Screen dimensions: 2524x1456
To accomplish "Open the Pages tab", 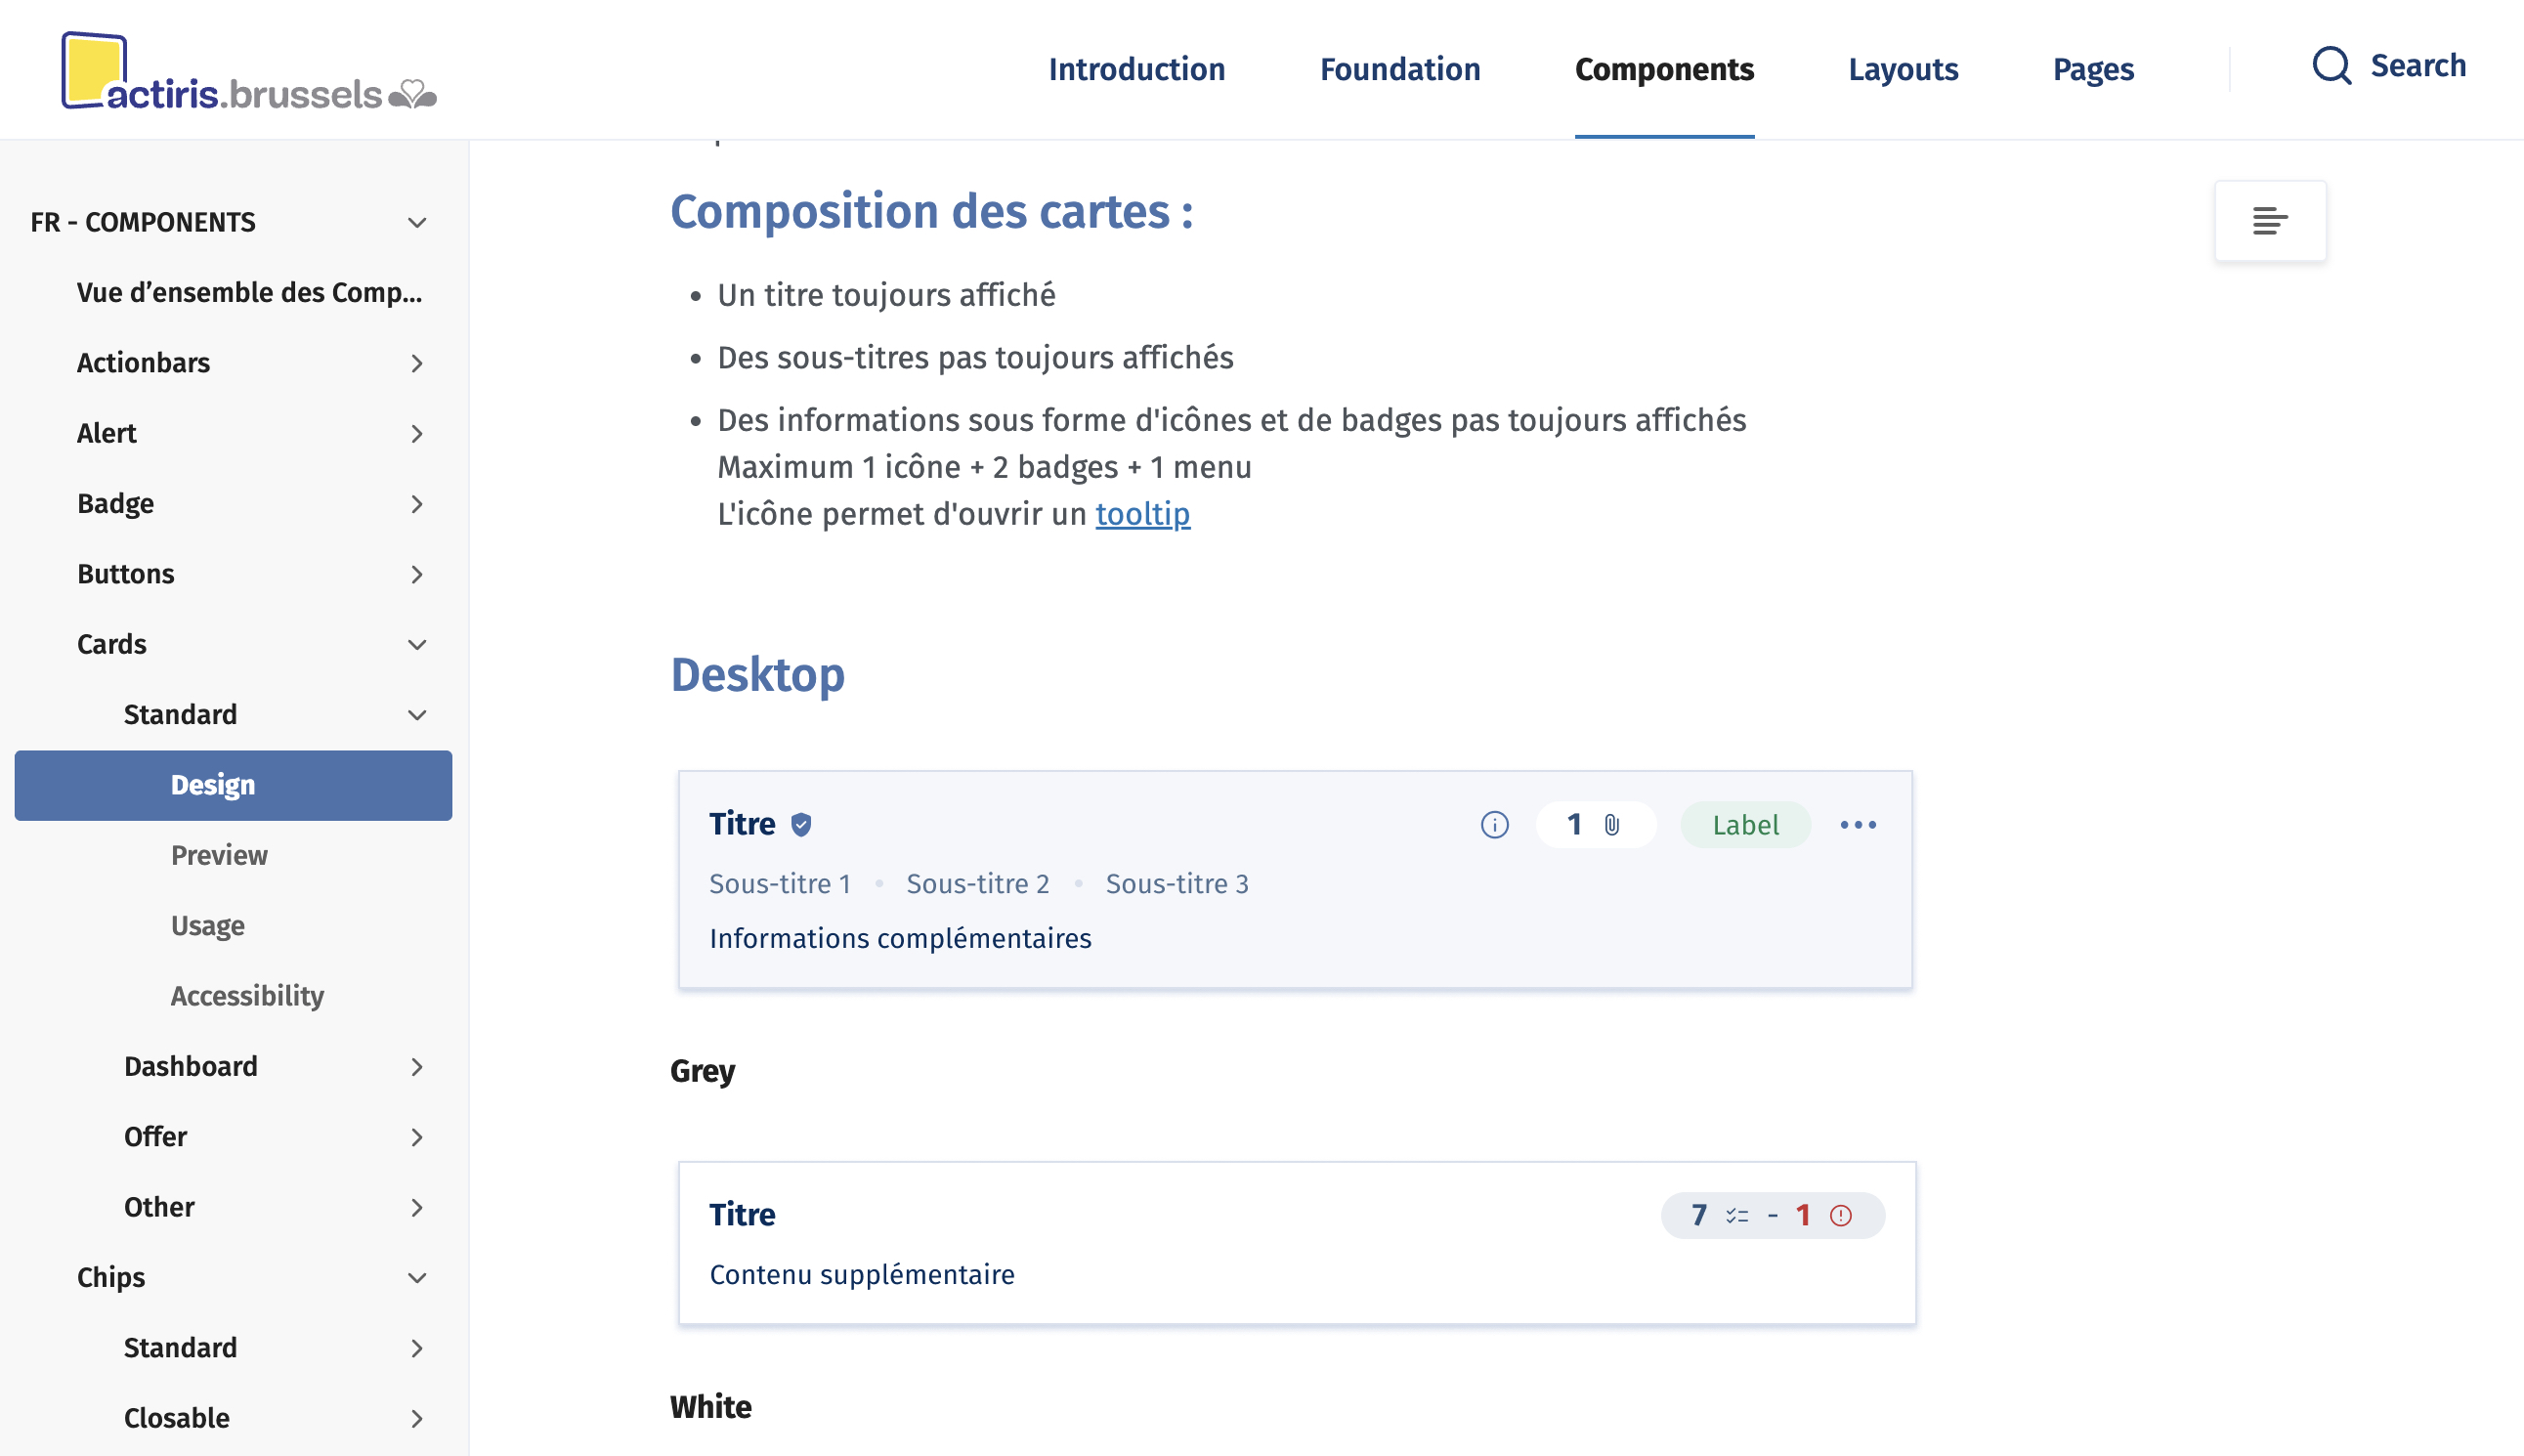I will [2092, 69].
